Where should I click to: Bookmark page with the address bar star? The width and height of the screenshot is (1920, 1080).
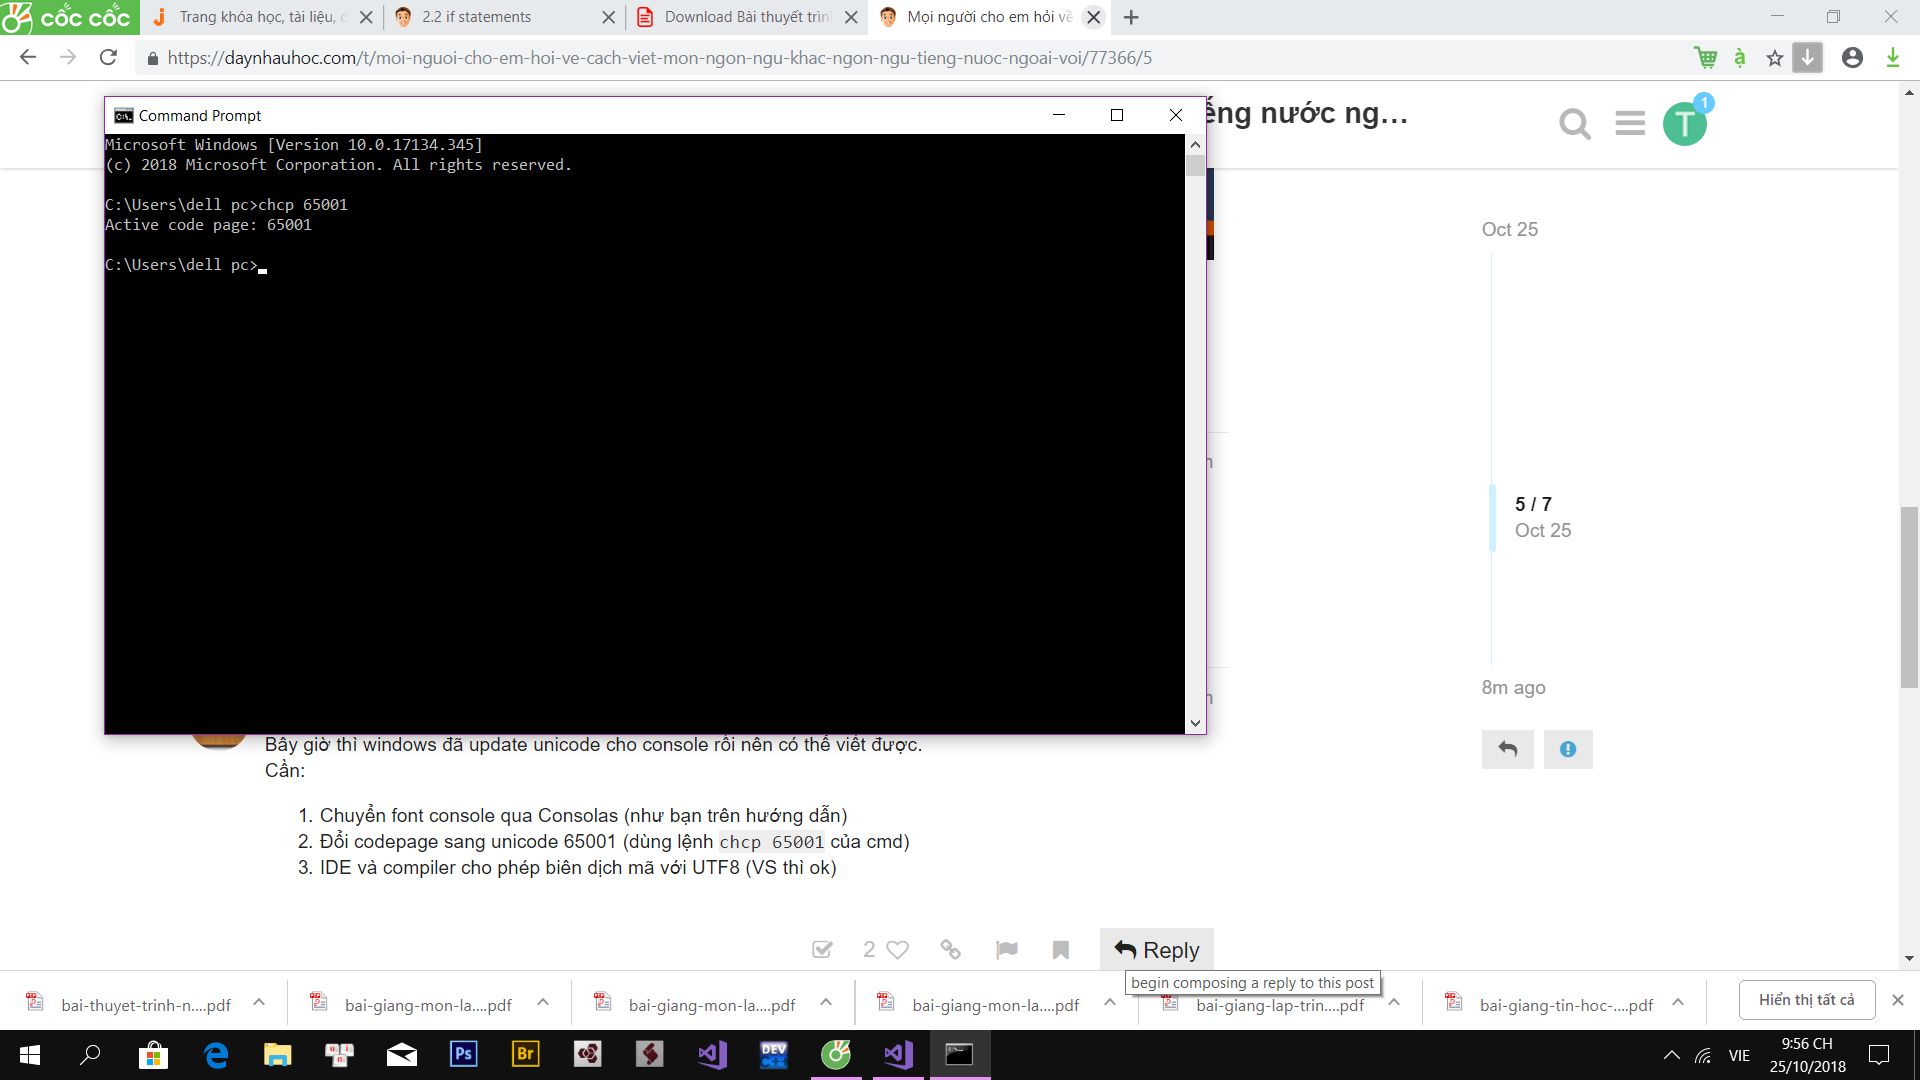click(1774, 58)
